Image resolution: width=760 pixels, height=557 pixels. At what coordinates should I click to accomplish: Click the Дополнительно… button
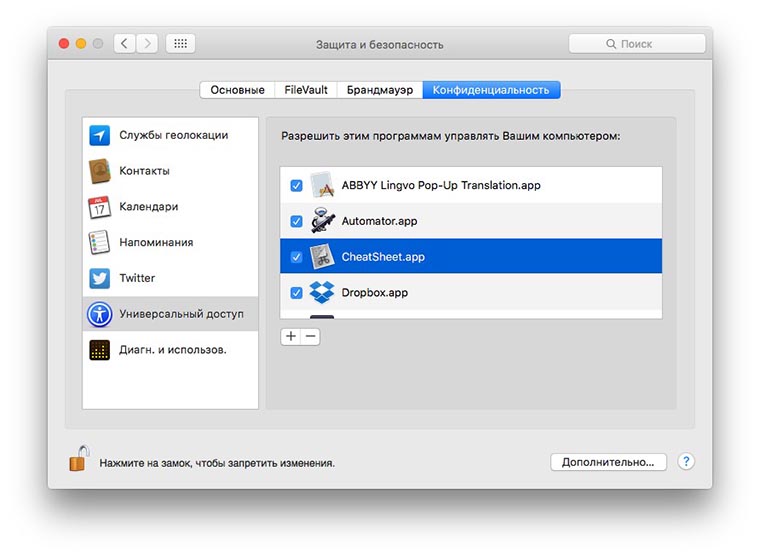(x=608, y=462)
